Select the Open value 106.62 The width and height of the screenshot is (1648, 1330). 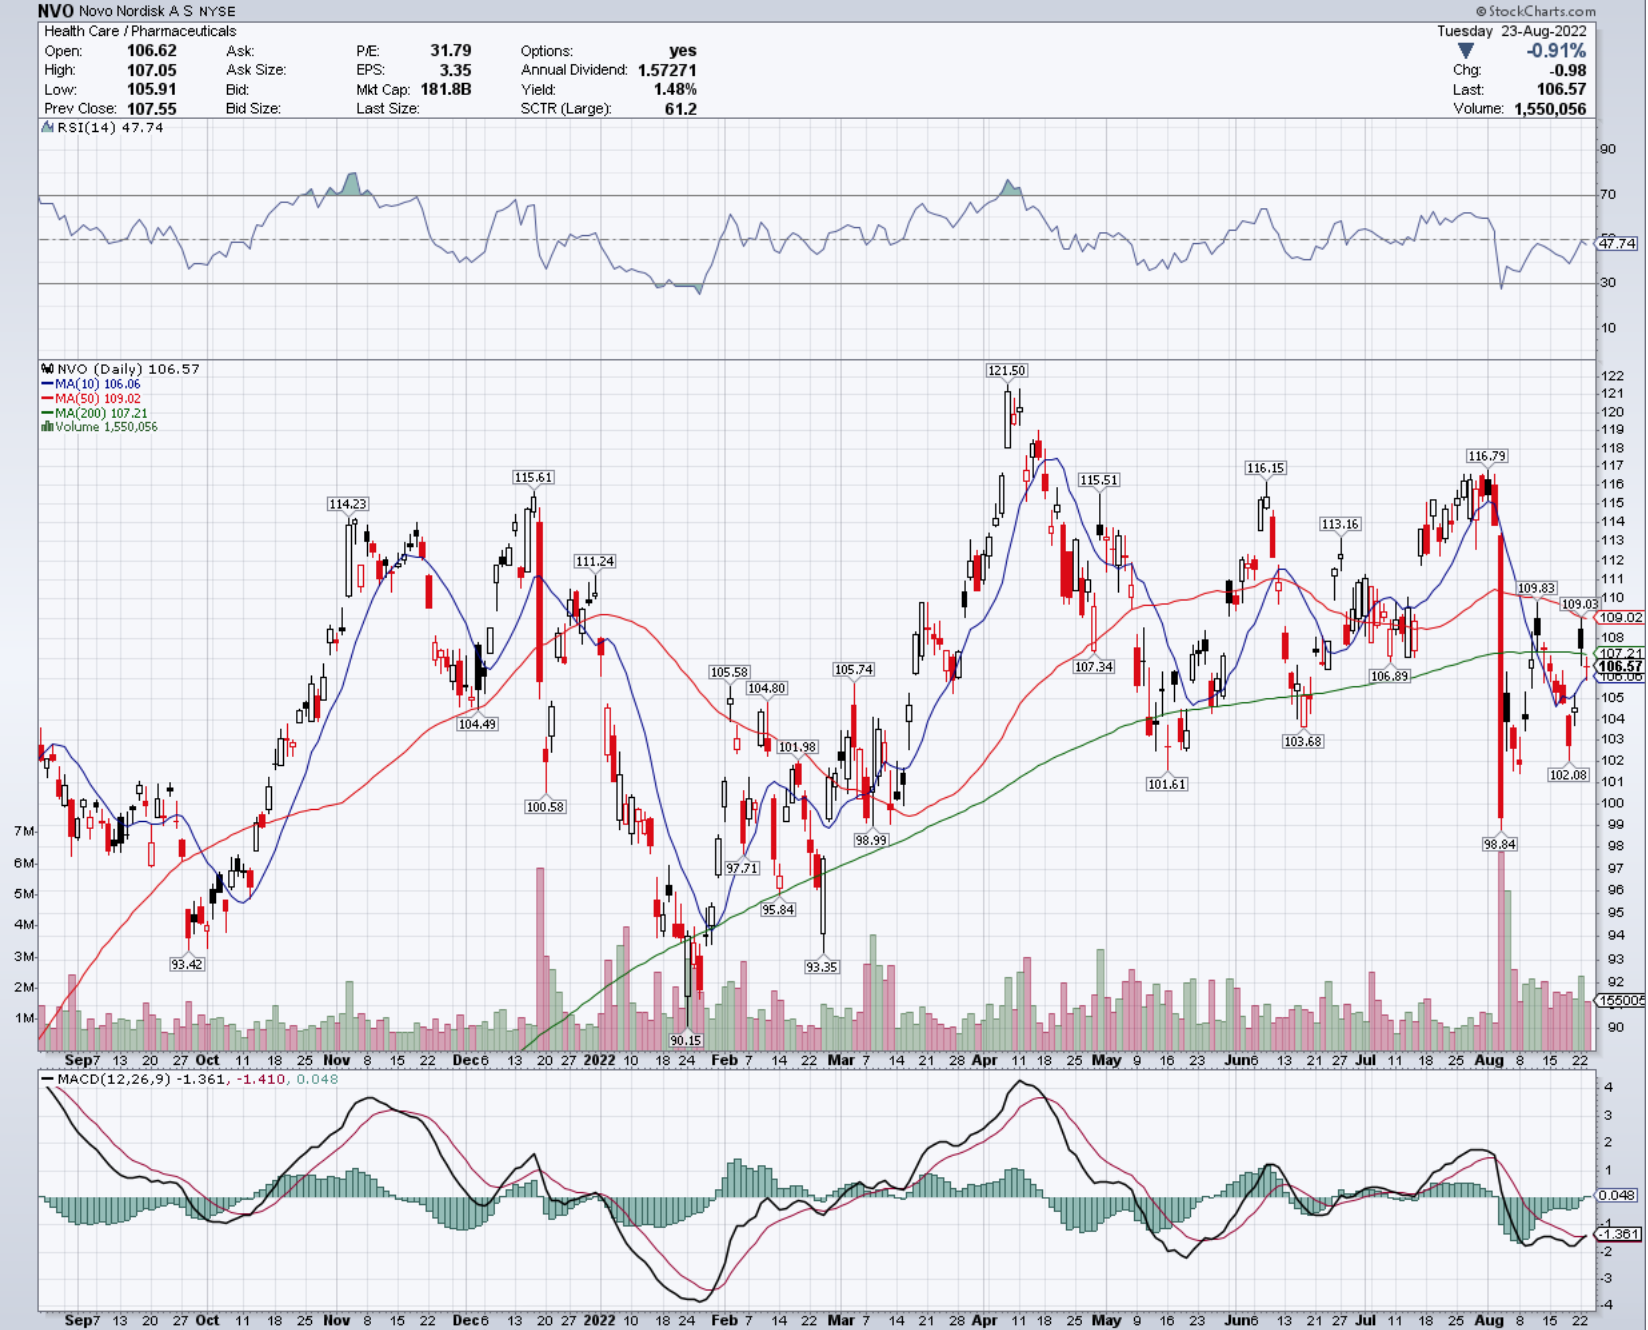pyautogui.click(x=152, y=50)
